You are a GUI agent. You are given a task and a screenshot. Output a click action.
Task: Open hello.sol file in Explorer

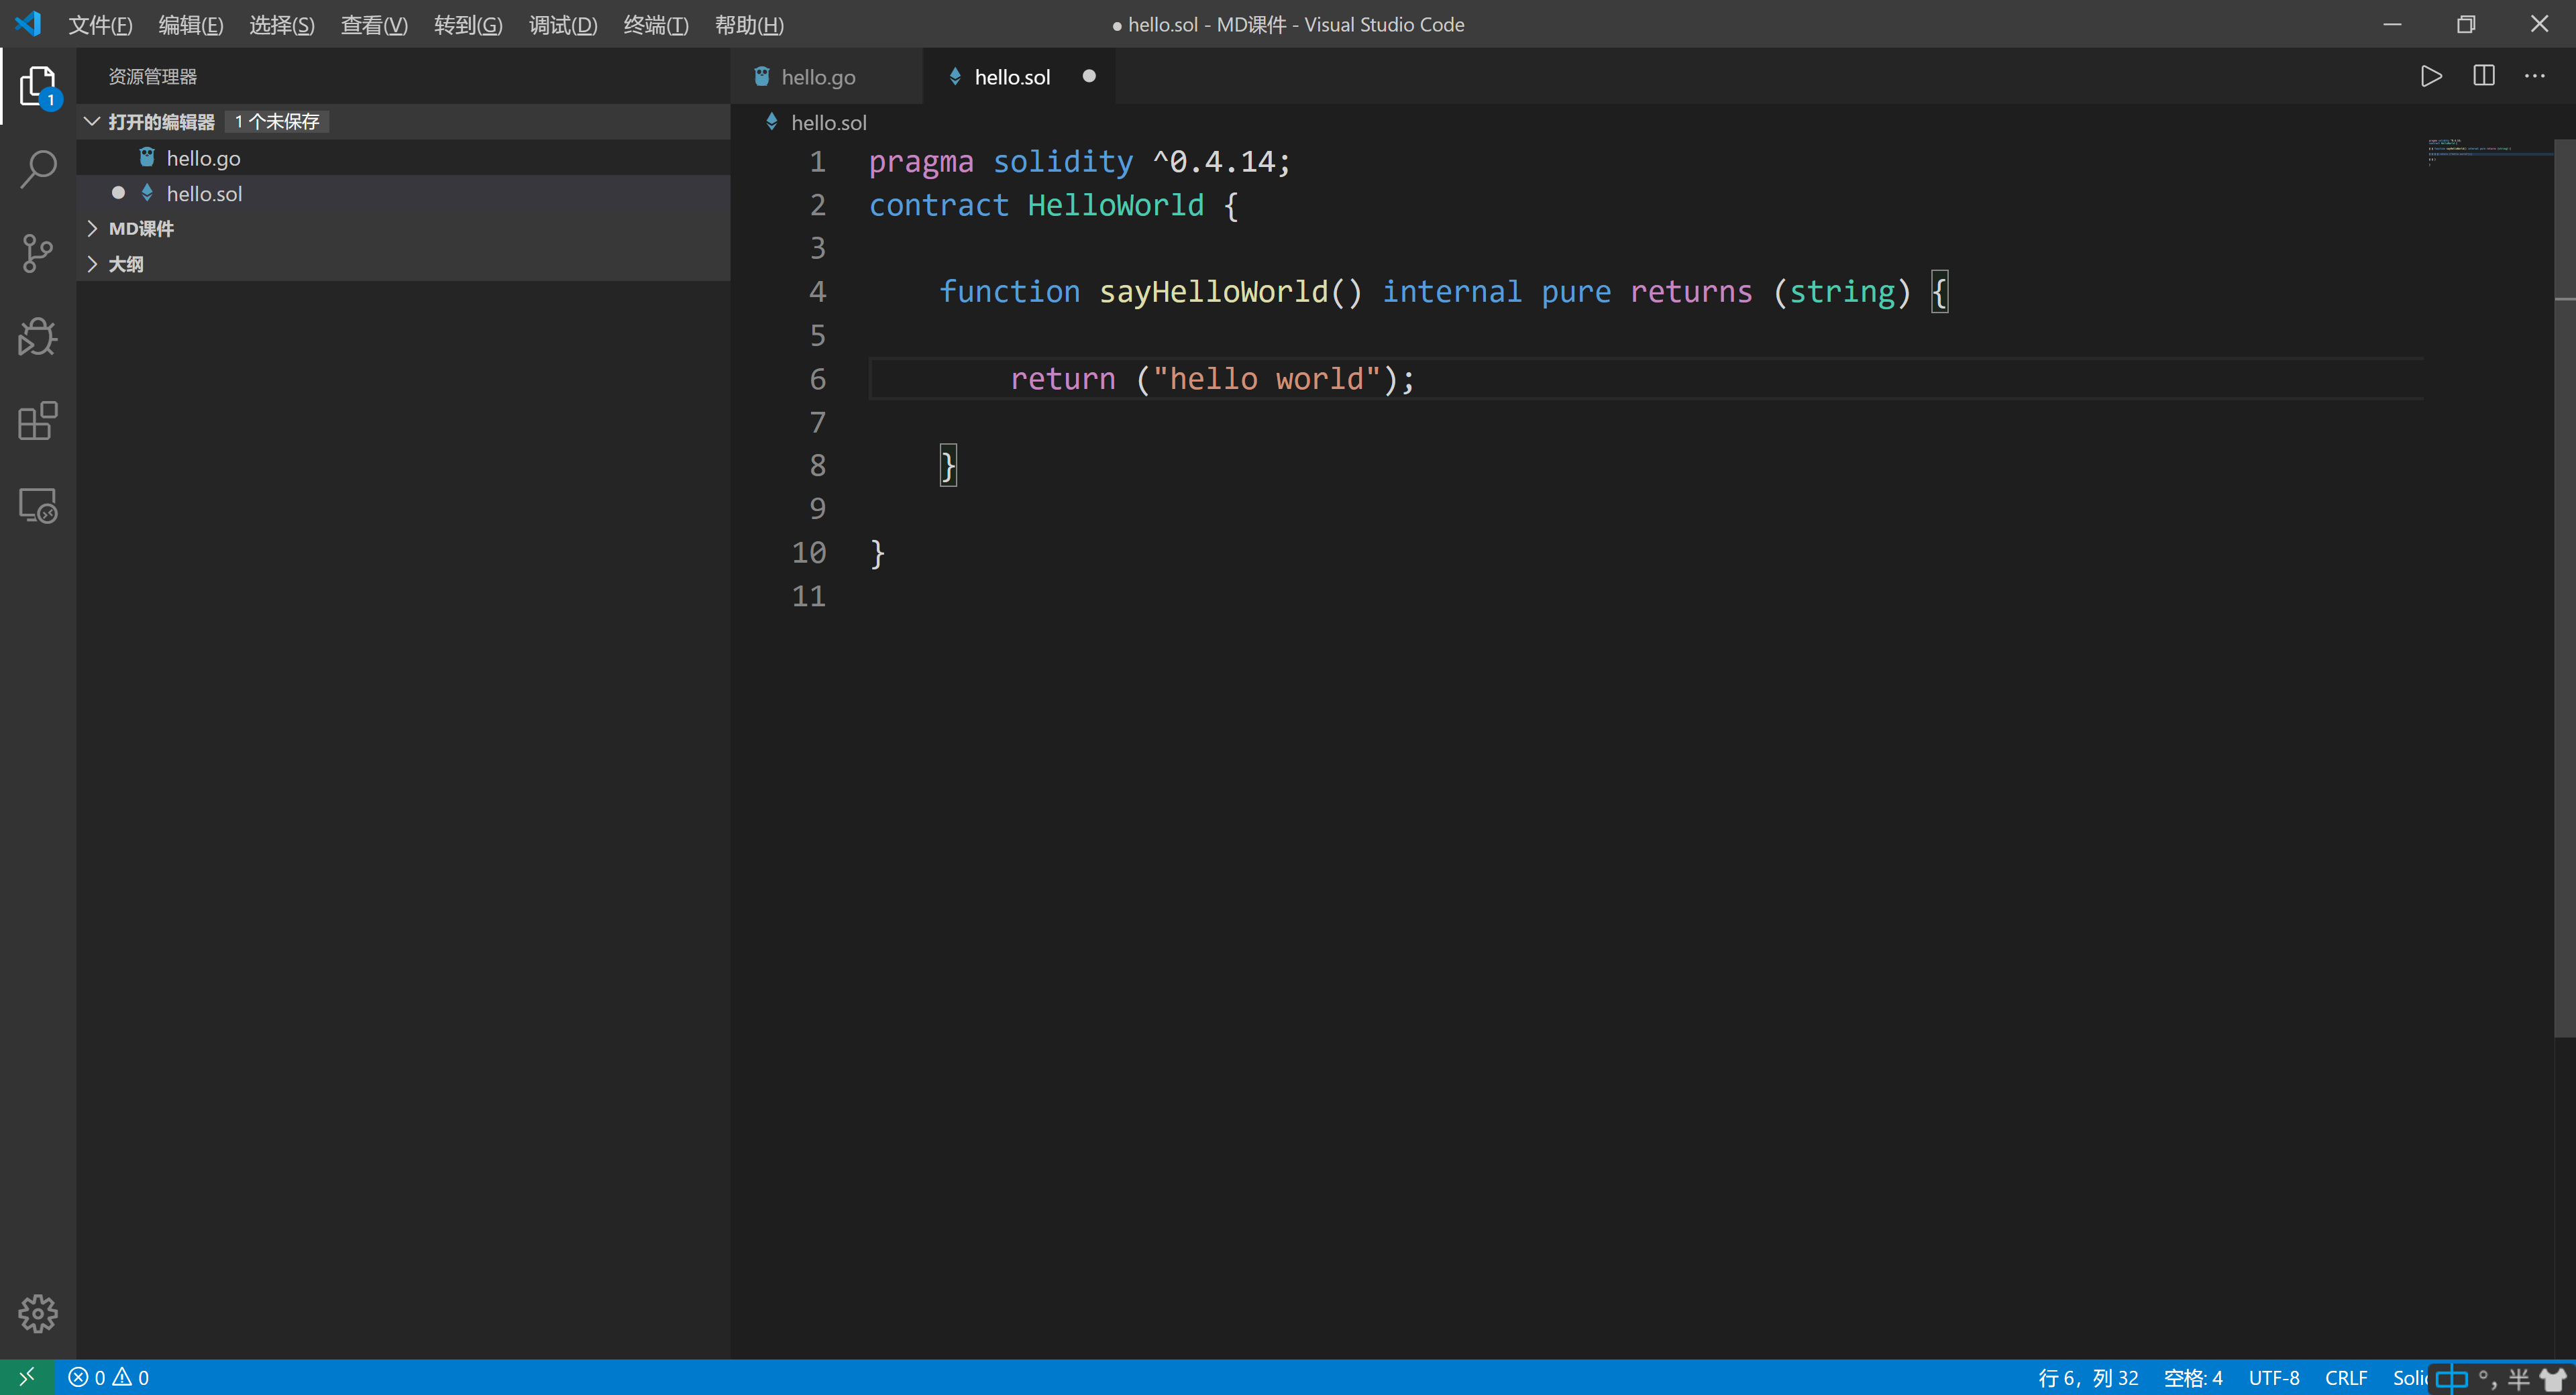pyautogui.click(x=205, y=192)
